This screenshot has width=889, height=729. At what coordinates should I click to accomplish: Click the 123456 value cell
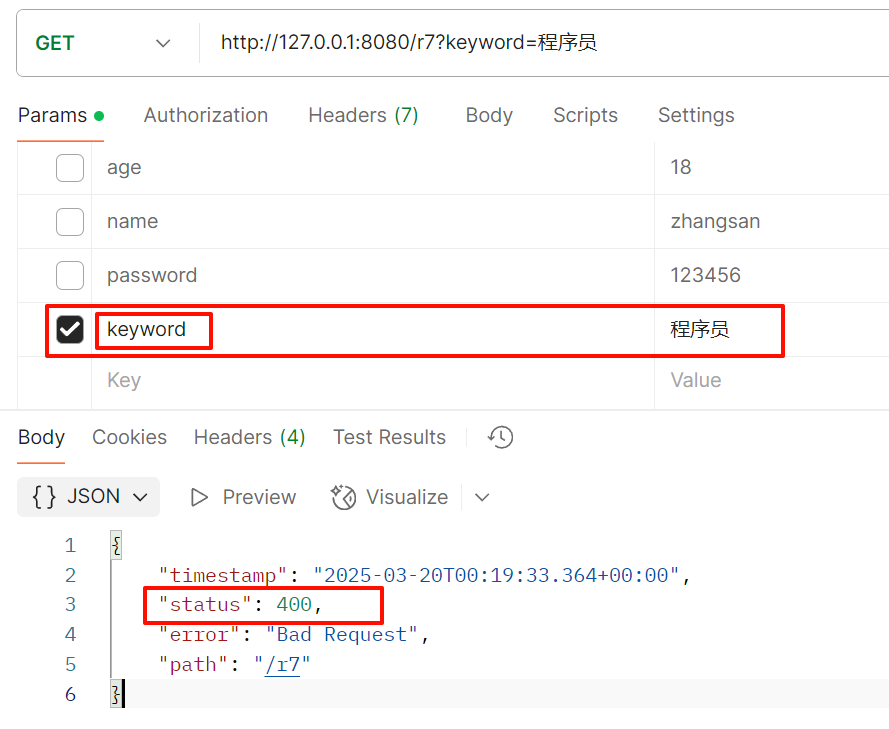772,276
